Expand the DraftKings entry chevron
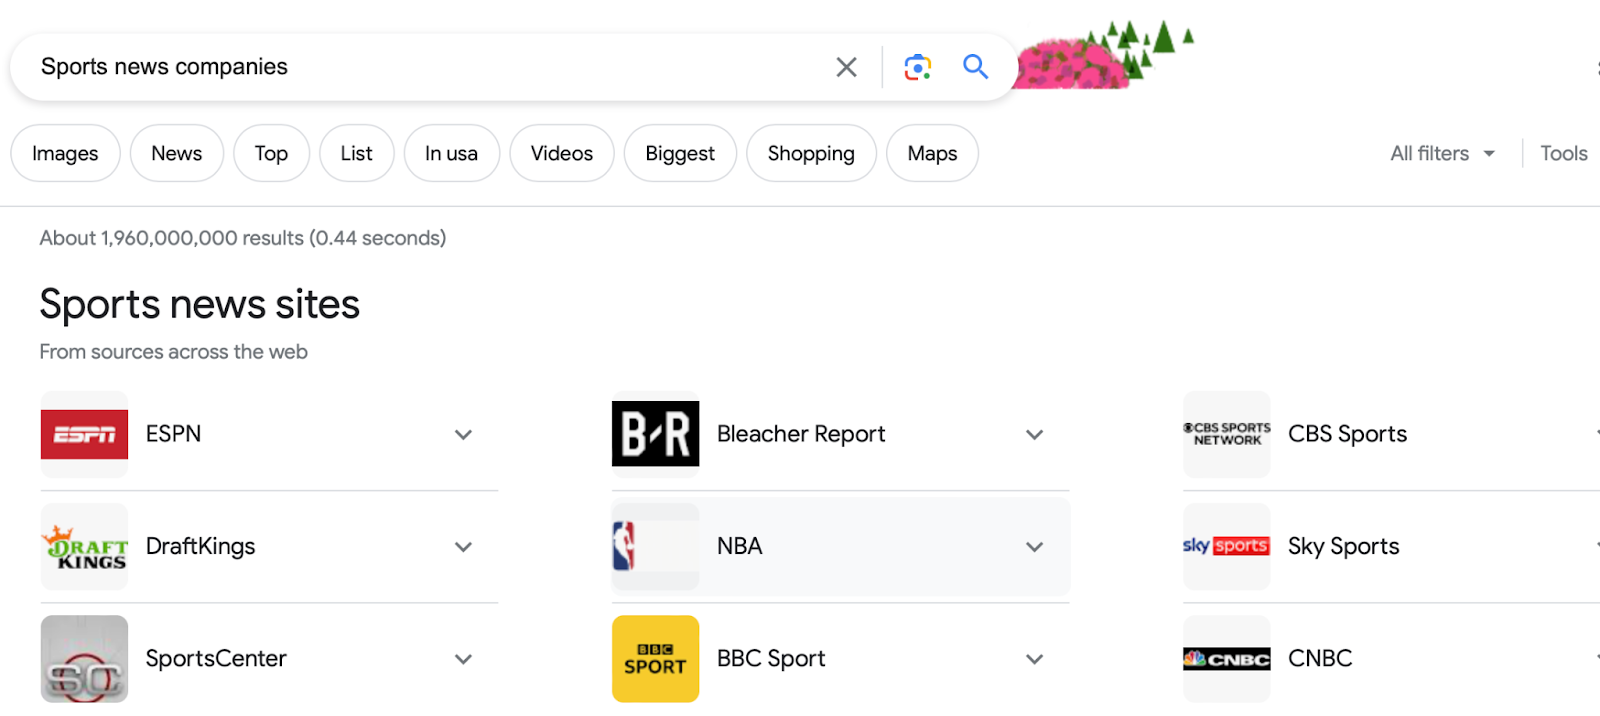The image size is (1600, 716). coord(463,546)
